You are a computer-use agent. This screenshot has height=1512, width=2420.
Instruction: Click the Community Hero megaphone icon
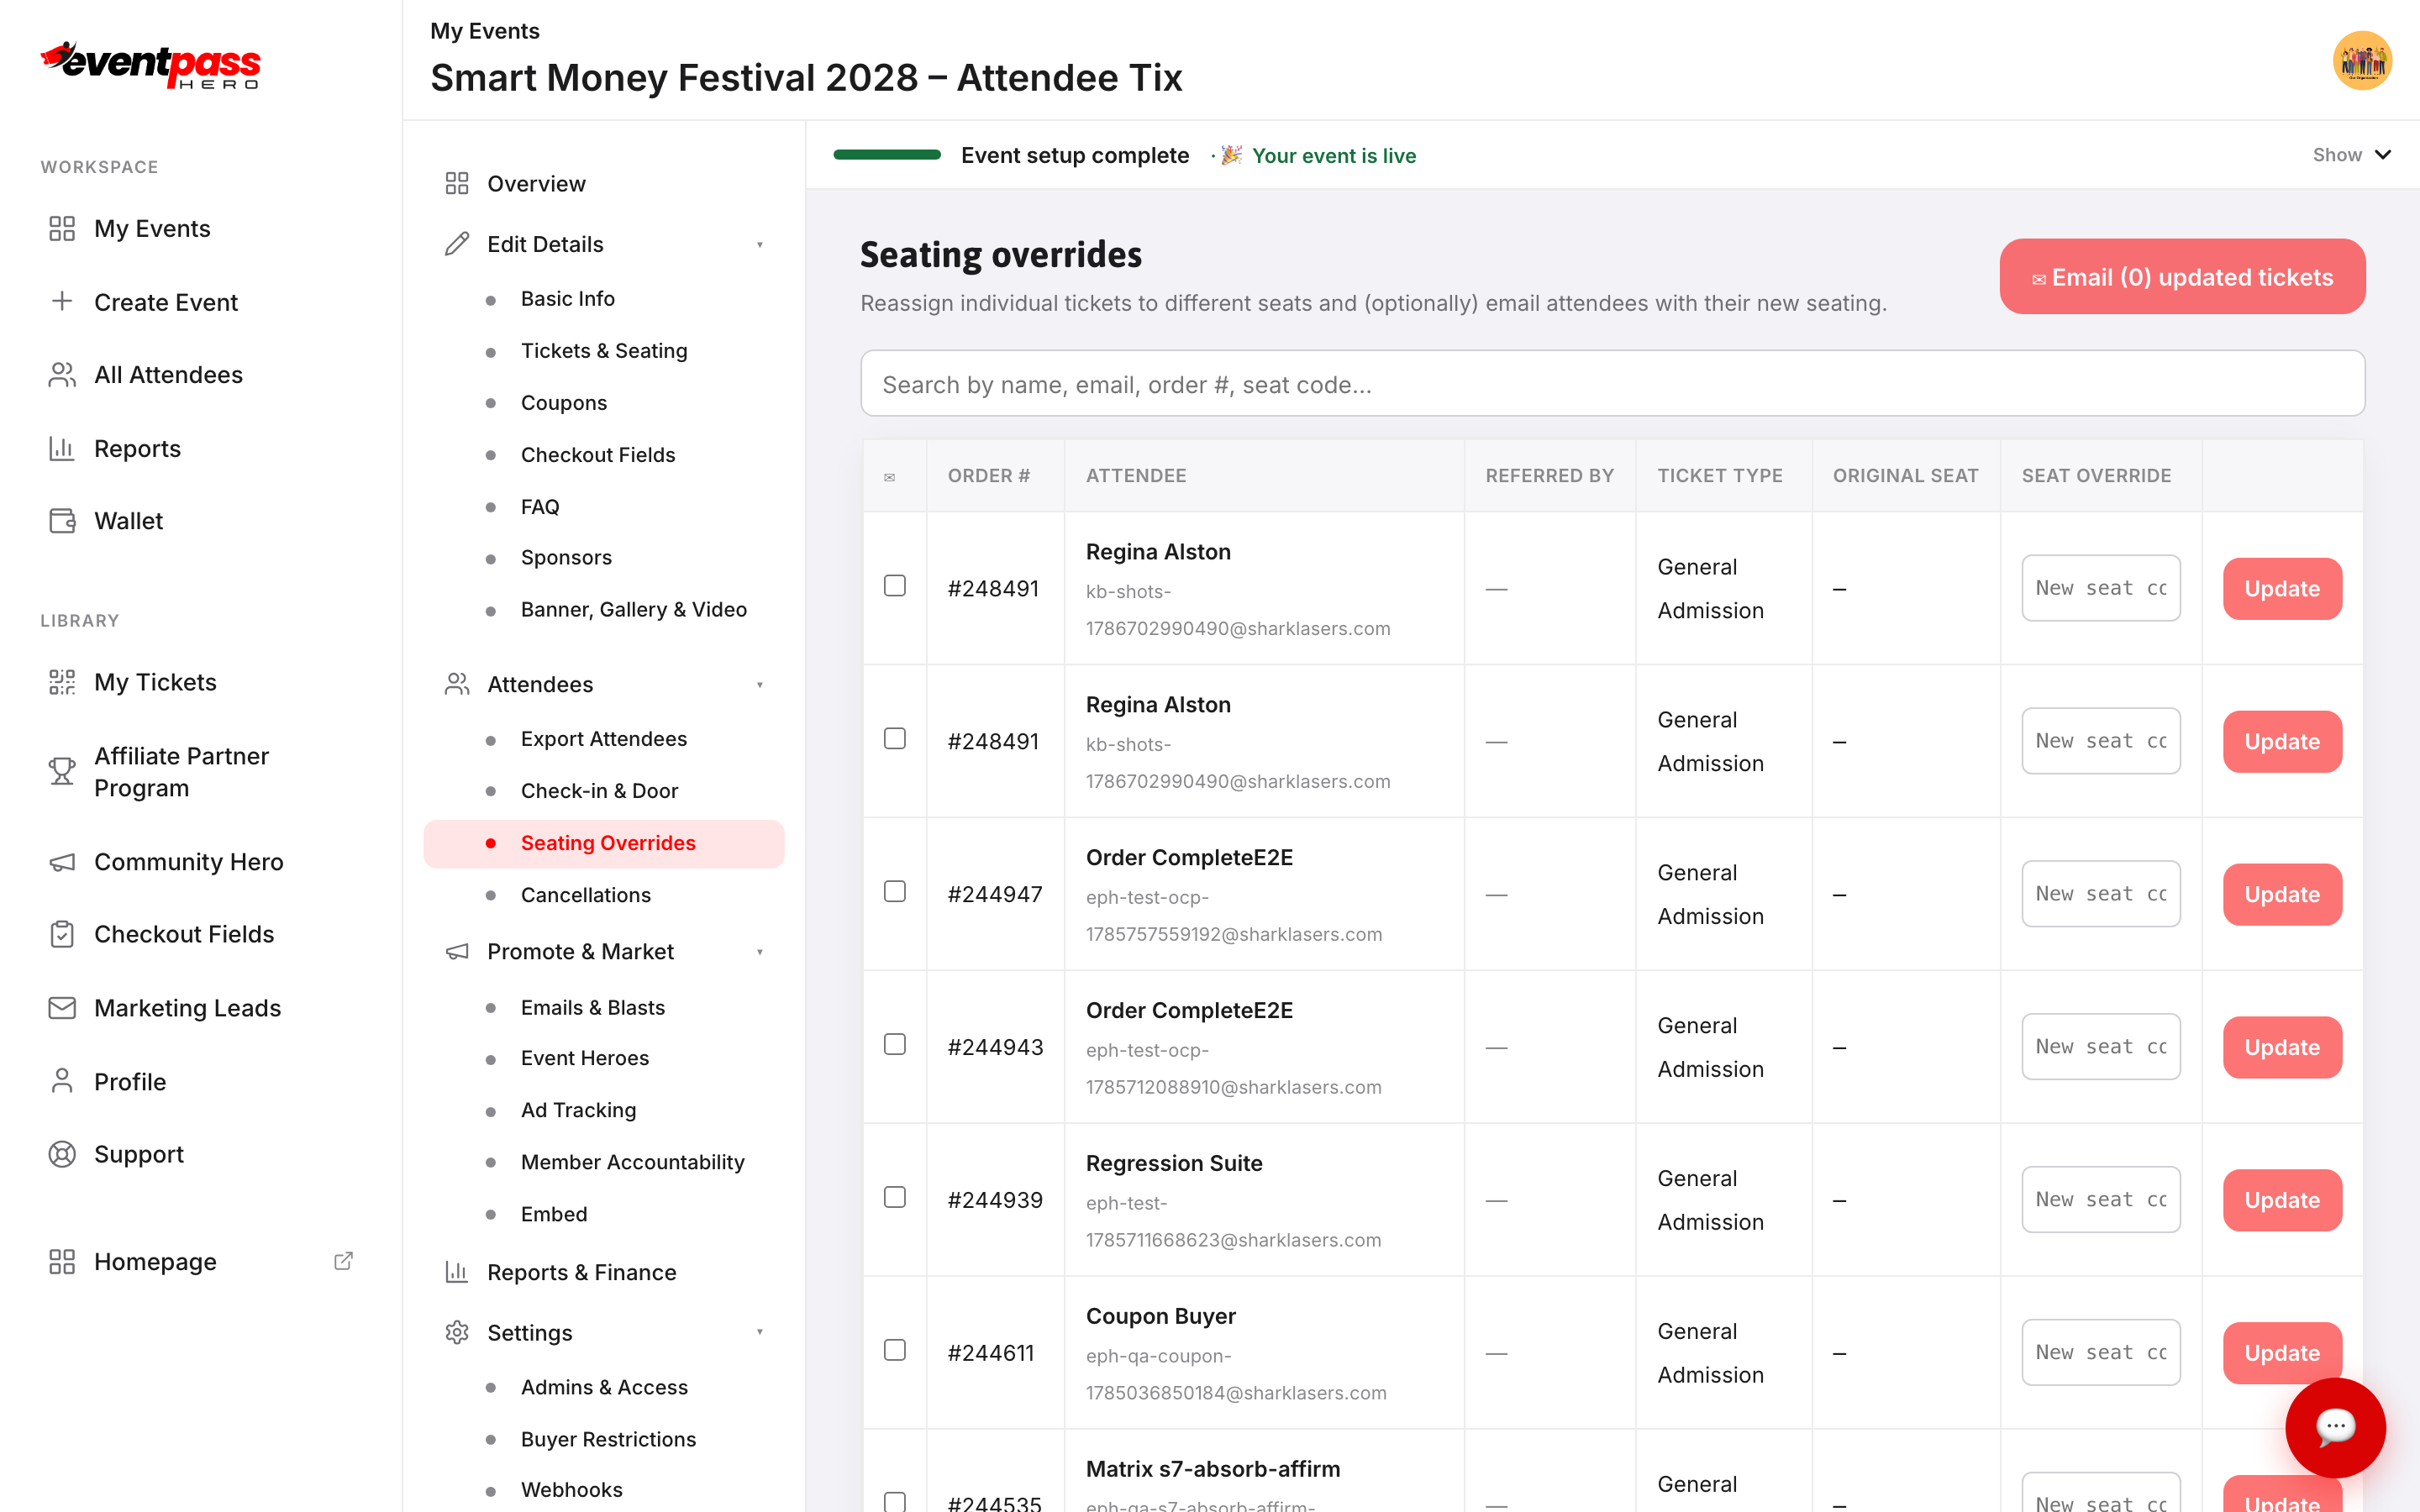[x=62, y=862]
